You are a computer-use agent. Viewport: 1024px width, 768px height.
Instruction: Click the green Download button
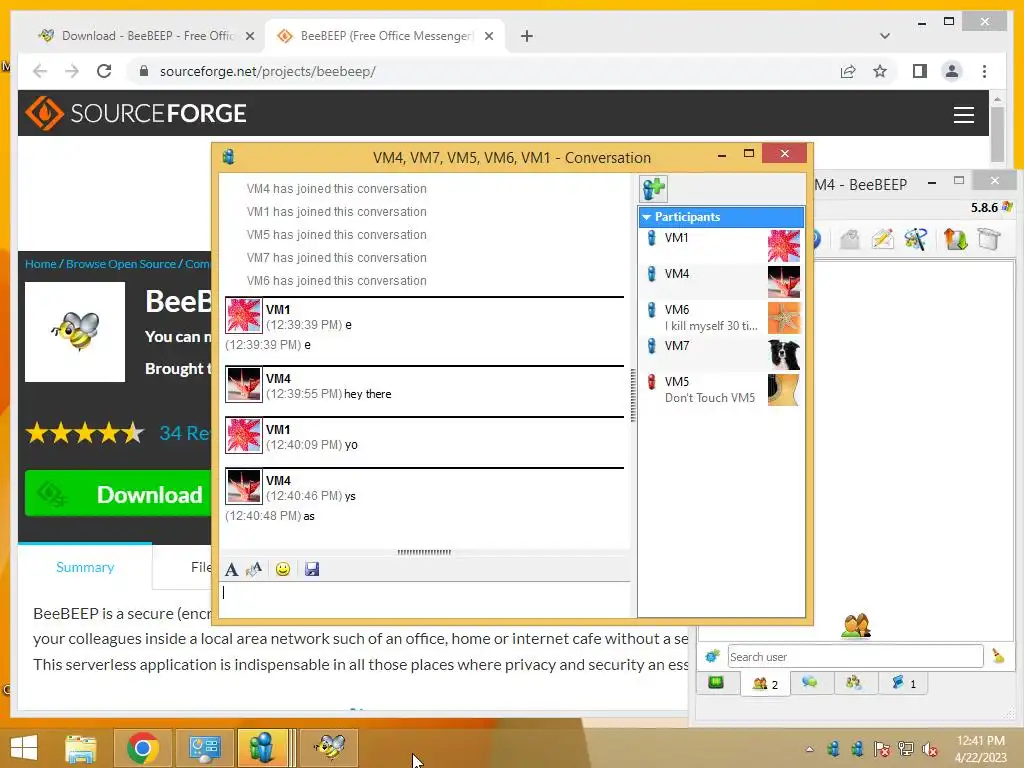[x=118, y=494]
